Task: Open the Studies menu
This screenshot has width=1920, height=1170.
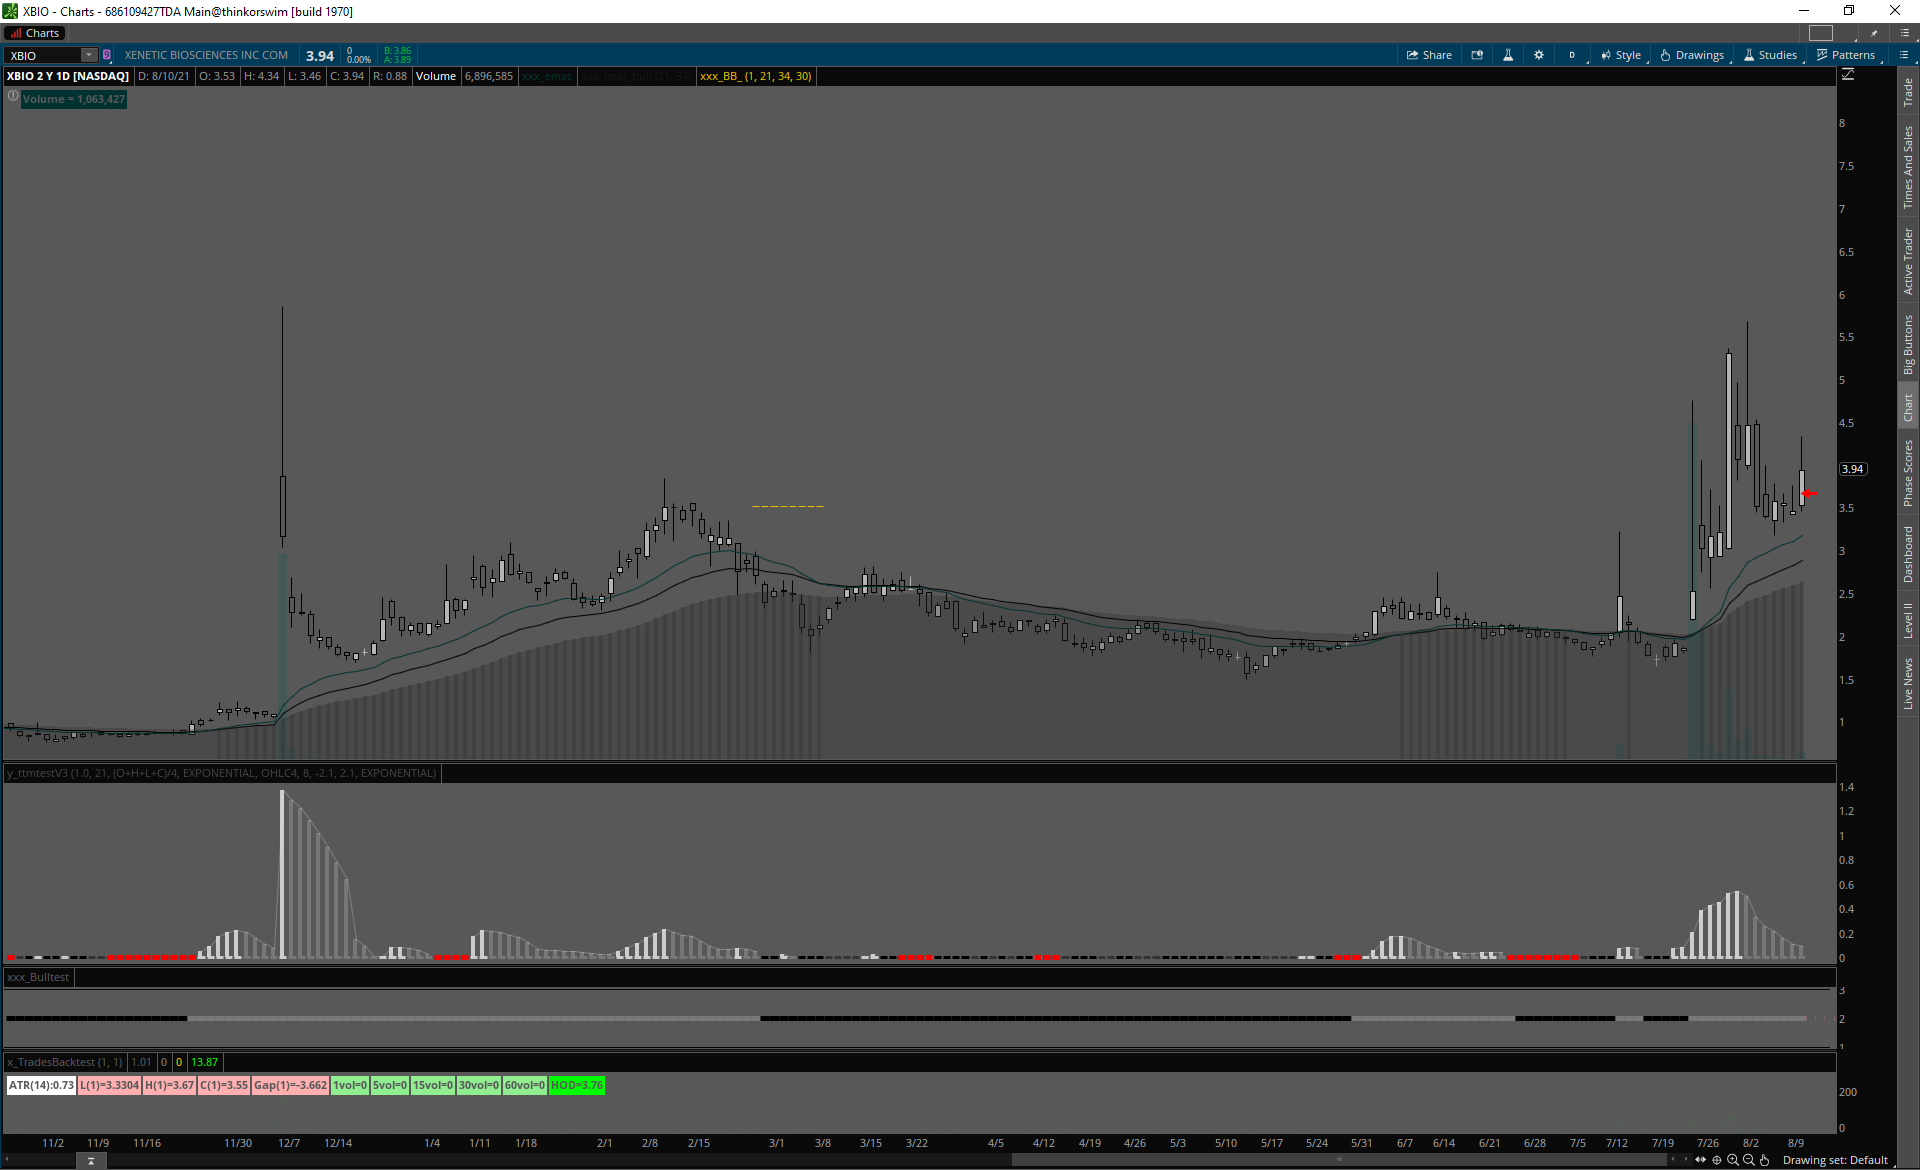Action: (x=1770, y=55)
